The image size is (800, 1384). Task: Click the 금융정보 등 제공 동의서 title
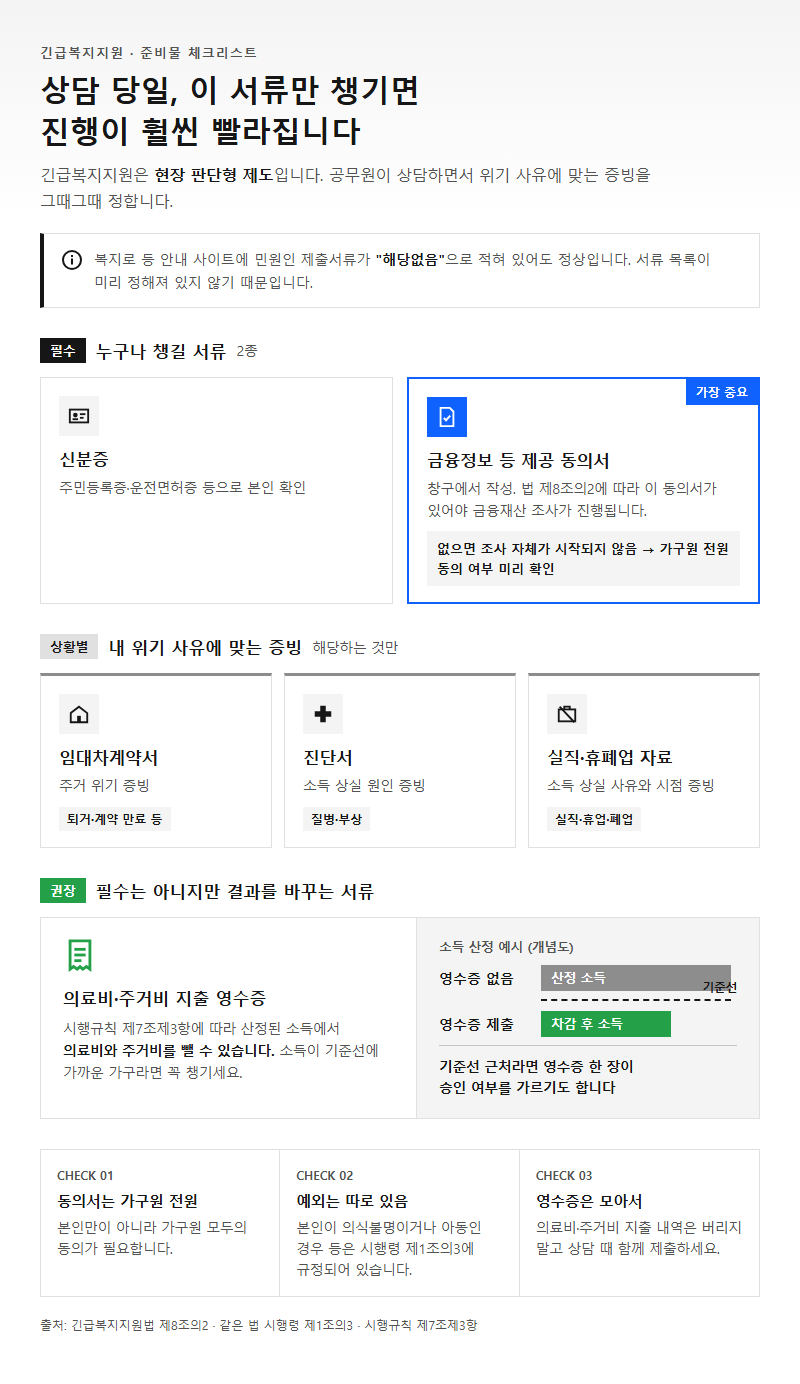[518, 461]
